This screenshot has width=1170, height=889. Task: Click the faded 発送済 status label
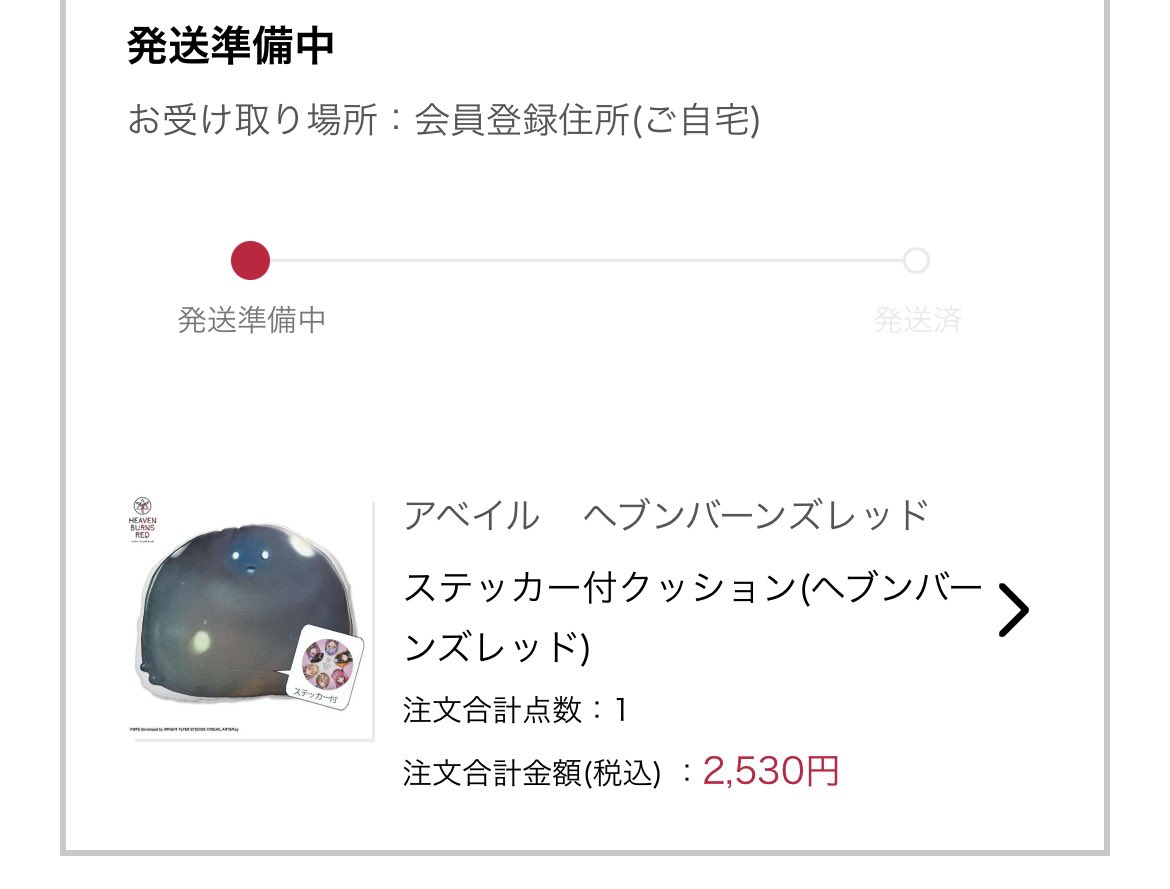(x=917, y=320)
